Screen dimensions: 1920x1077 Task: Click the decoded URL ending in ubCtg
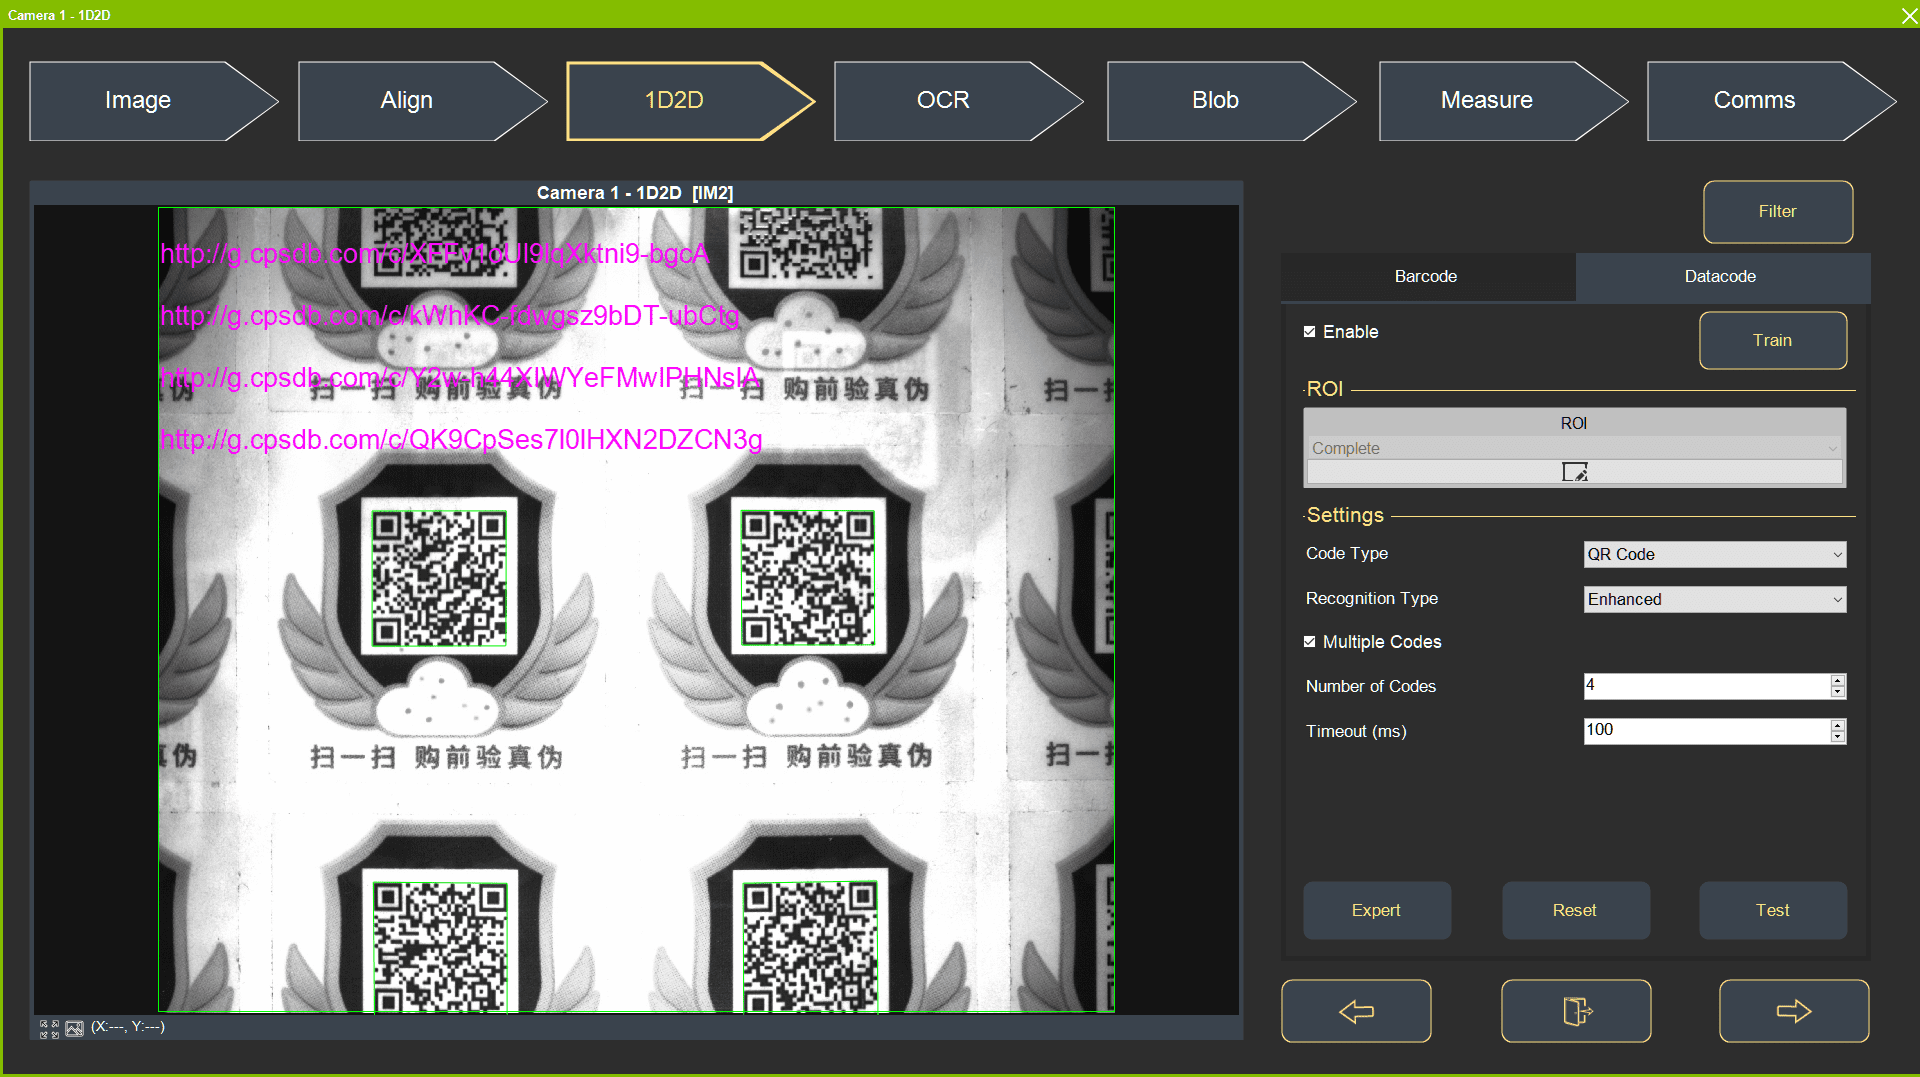(x=450, y=316)
